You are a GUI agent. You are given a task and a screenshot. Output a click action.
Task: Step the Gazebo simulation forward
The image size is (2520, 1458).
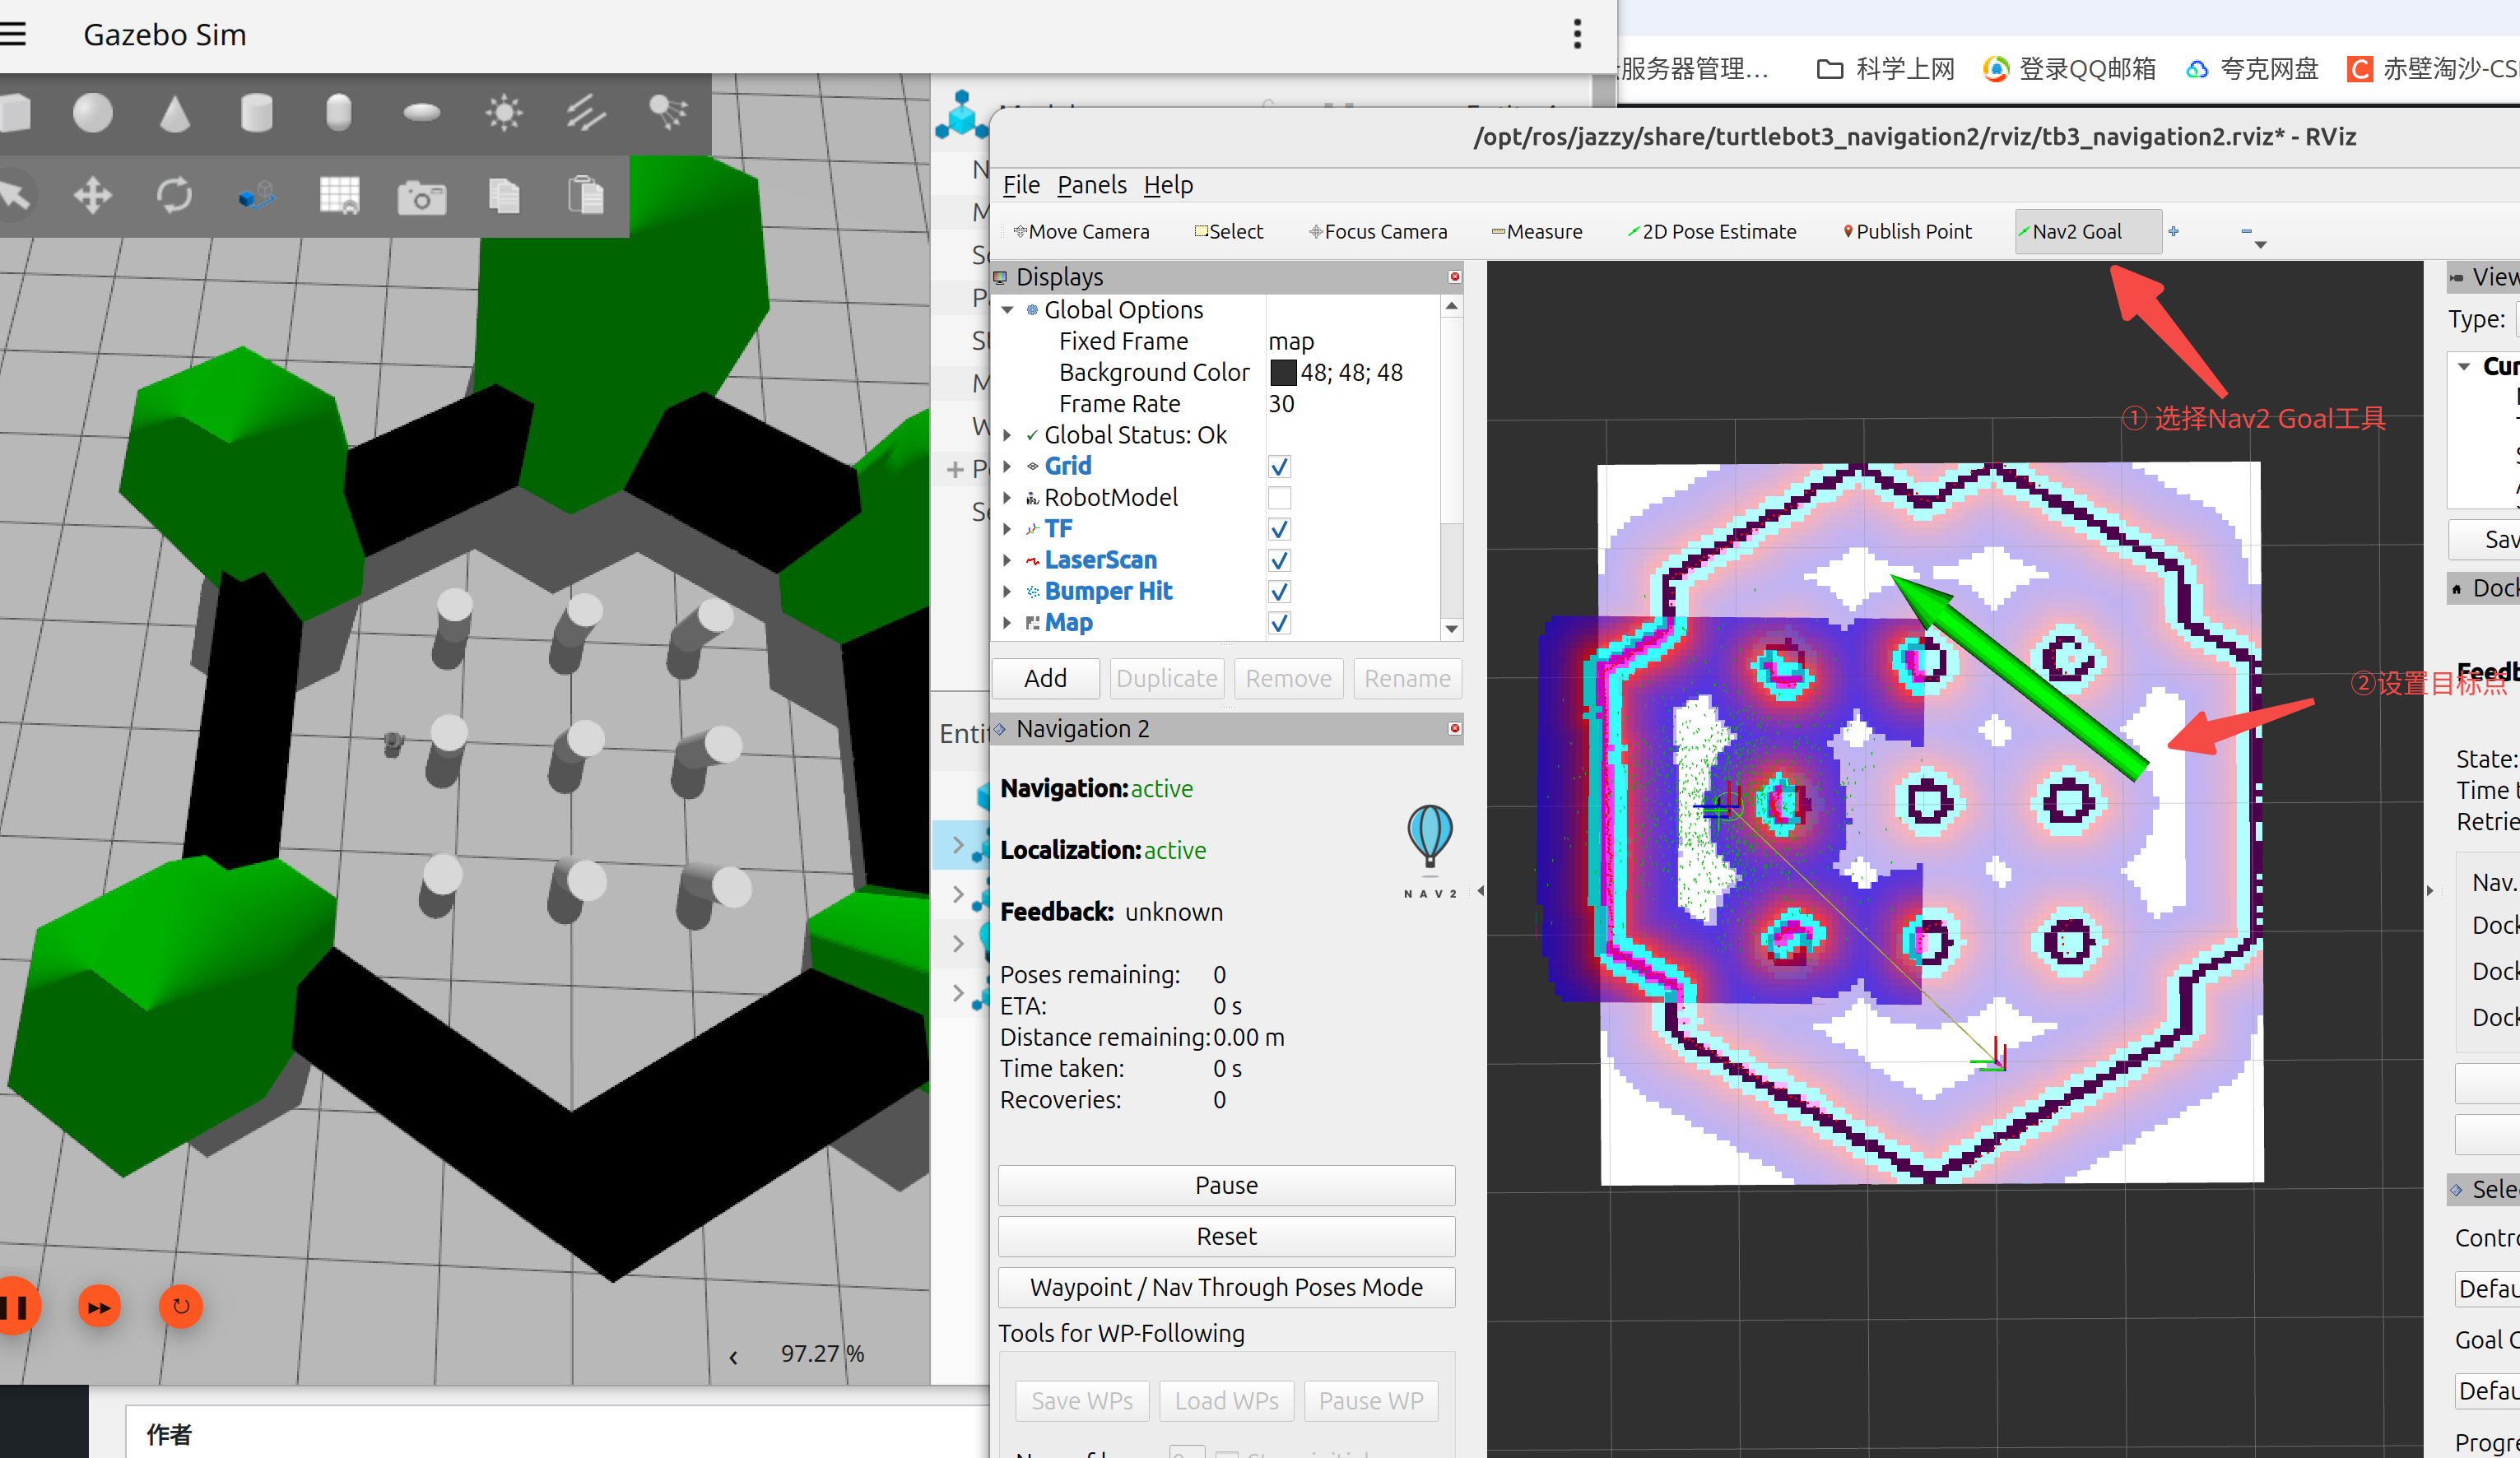99,1306
